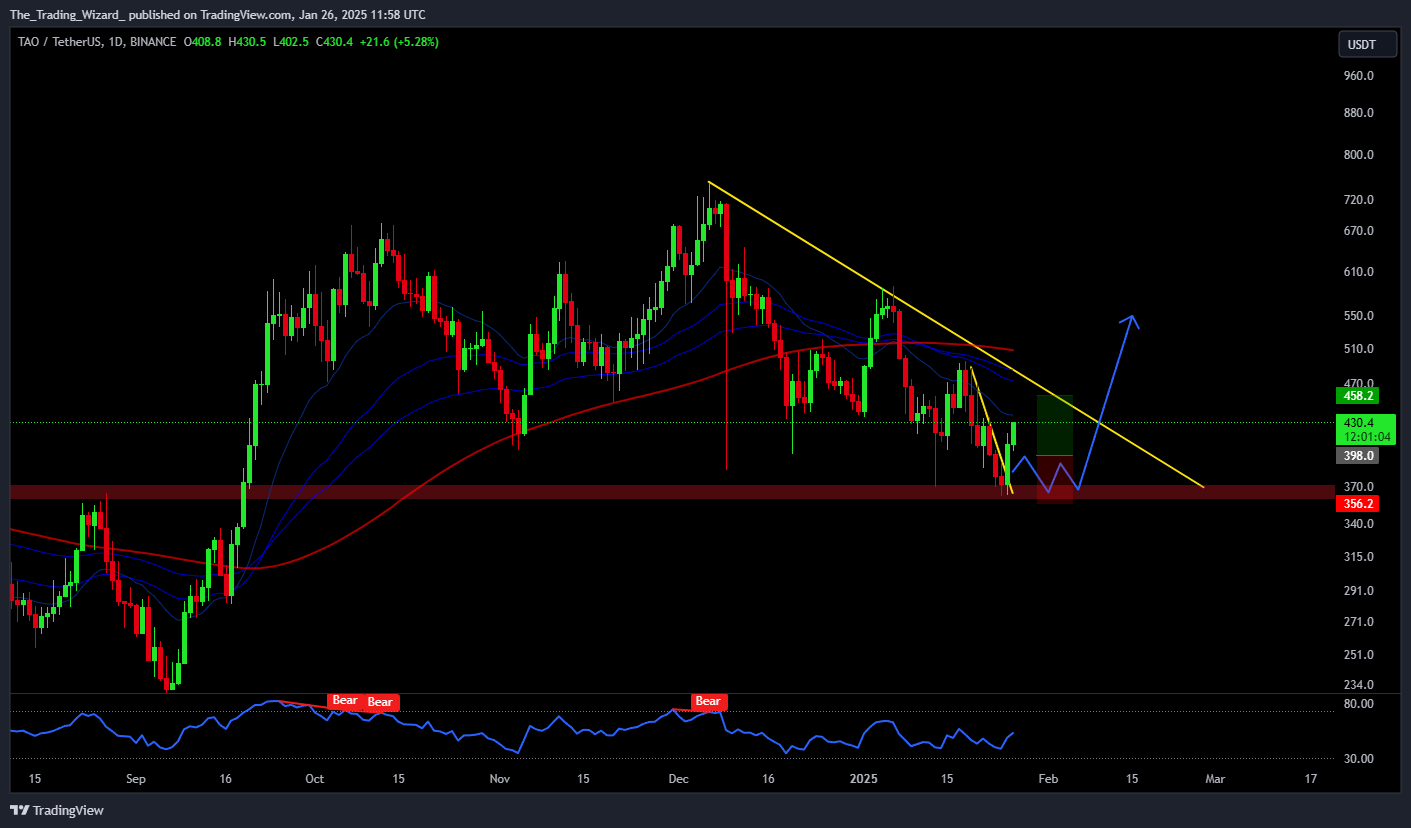Click the Nov date on time axis
The image size is (1411, 828).
[500, 778]
